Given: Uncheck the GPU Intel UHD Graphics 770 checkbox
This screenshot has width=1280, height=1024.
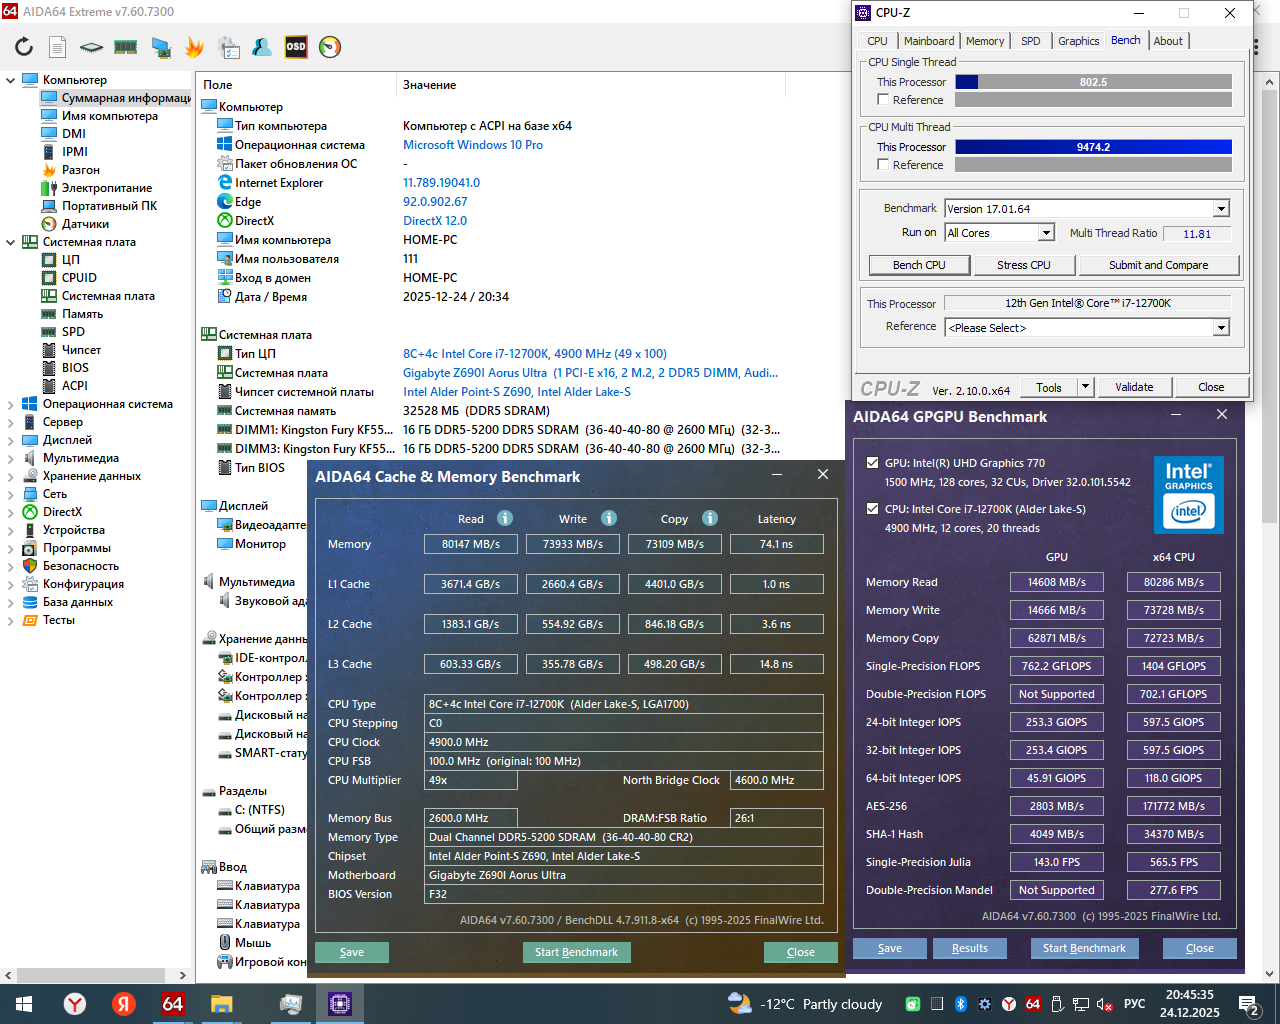Looking at the screenshot, I should pyautogui.click(x=872, y=463).
